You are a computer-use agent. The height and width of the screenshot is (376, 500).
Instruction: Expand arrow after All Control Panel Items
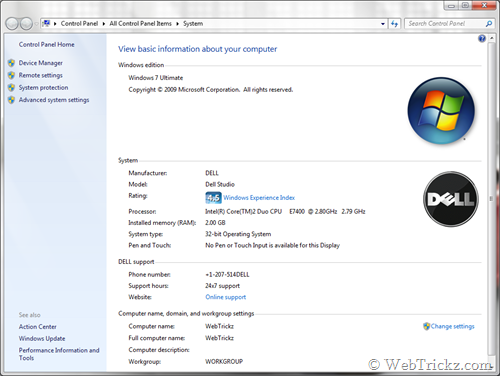(177, 24)
